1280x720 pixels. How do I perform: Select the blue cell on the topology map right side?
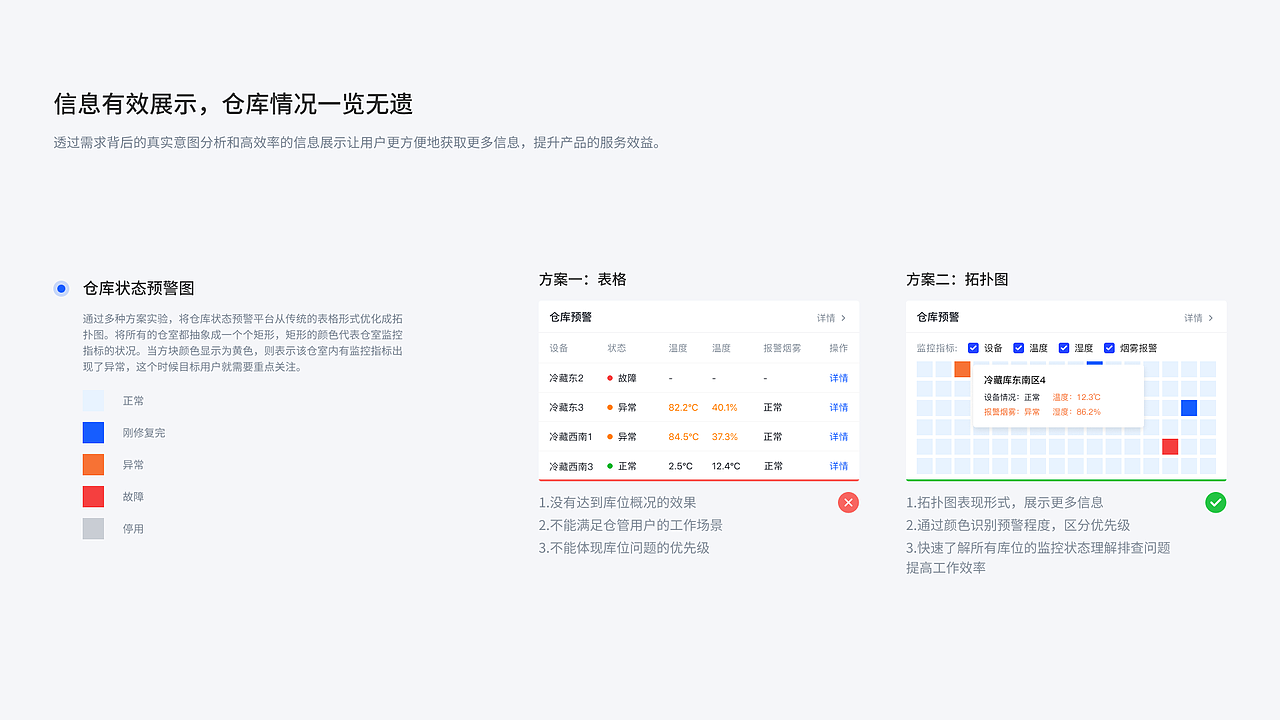[1188, 408]
